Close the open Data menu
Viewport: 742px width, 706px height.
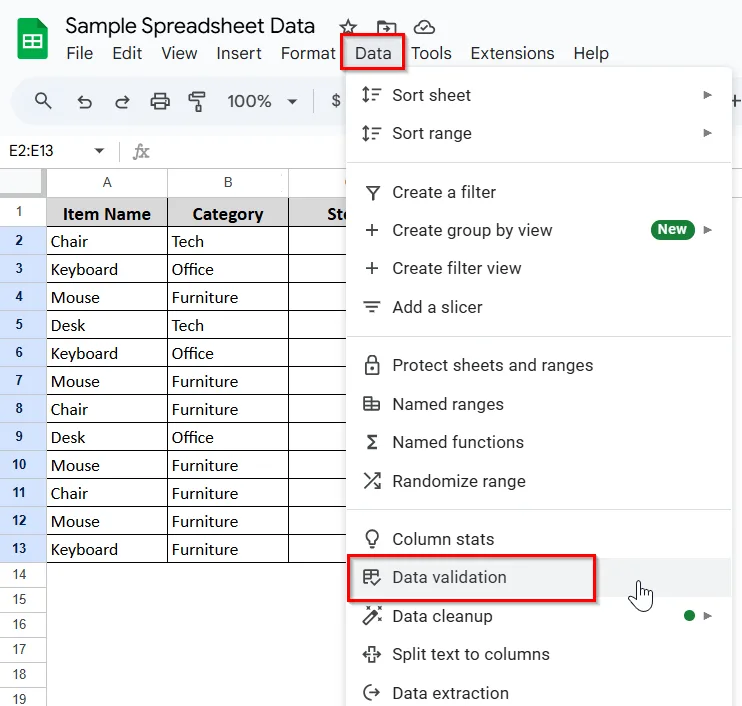[x=373, y=53]
